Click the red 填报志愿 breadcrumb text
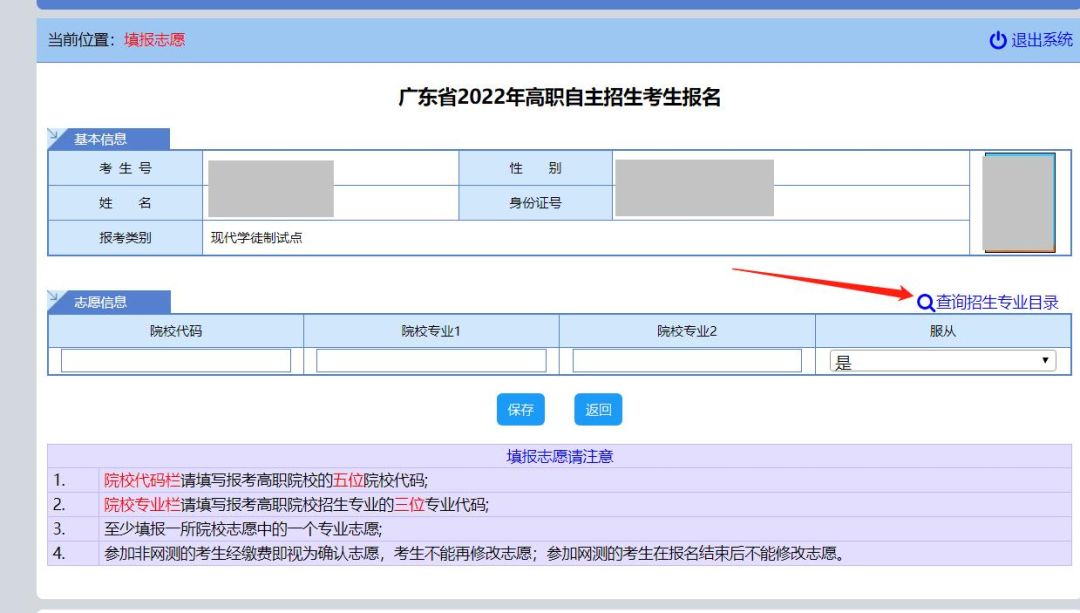 point(155,40)
